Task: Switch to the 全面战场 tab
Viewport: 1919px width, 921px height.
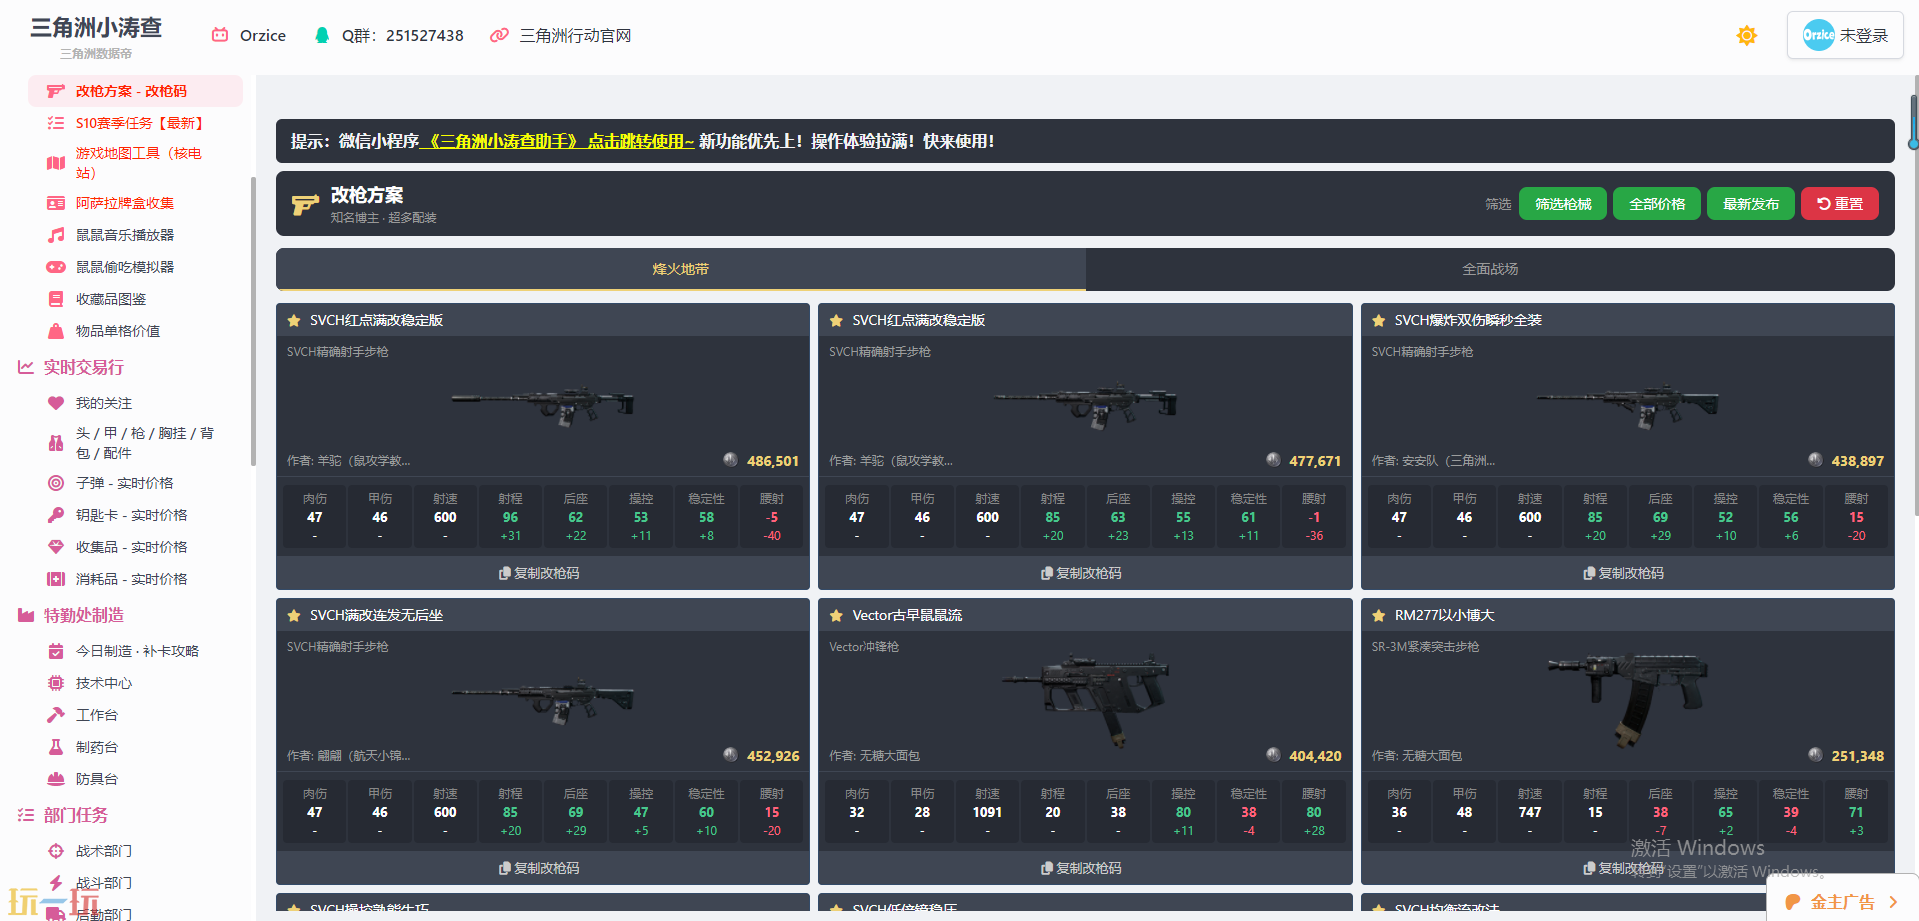Action: point(1490,269)
